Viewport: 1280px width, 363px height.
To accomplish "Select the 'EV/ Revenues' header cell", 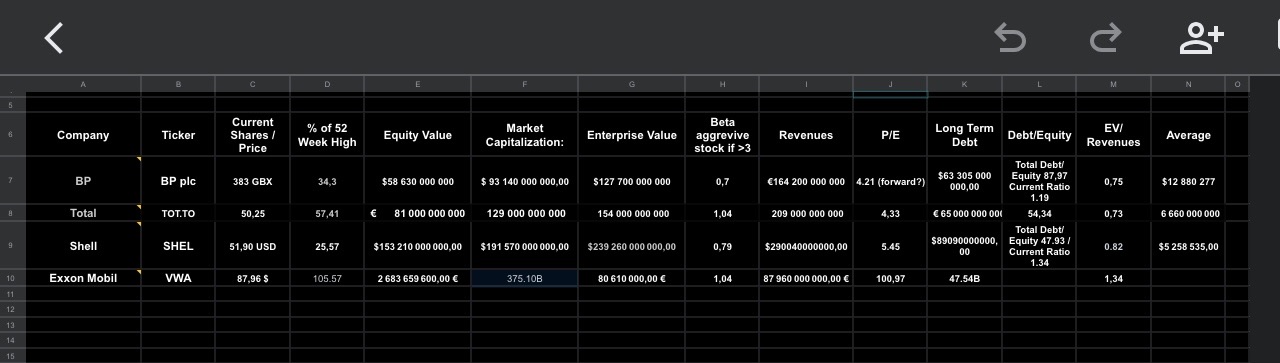I will (x=1113, y=135).
